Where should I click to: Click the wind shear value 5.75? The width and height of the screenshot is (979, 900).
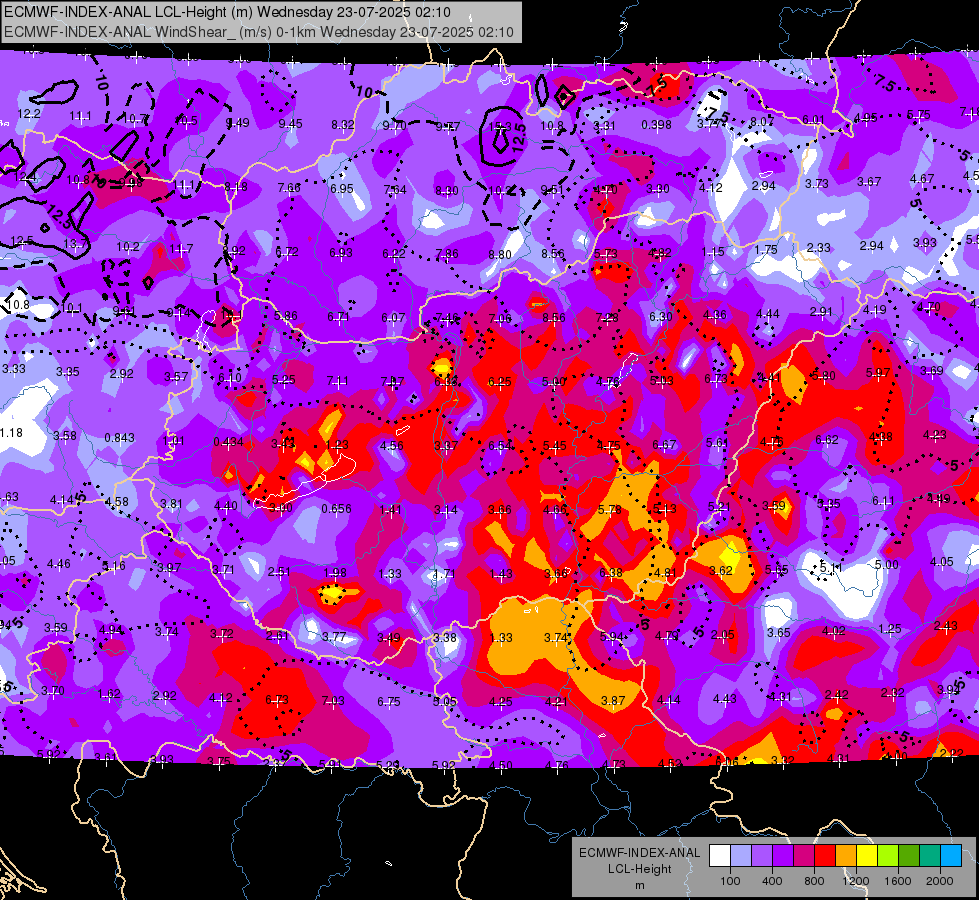coord(918,115)
